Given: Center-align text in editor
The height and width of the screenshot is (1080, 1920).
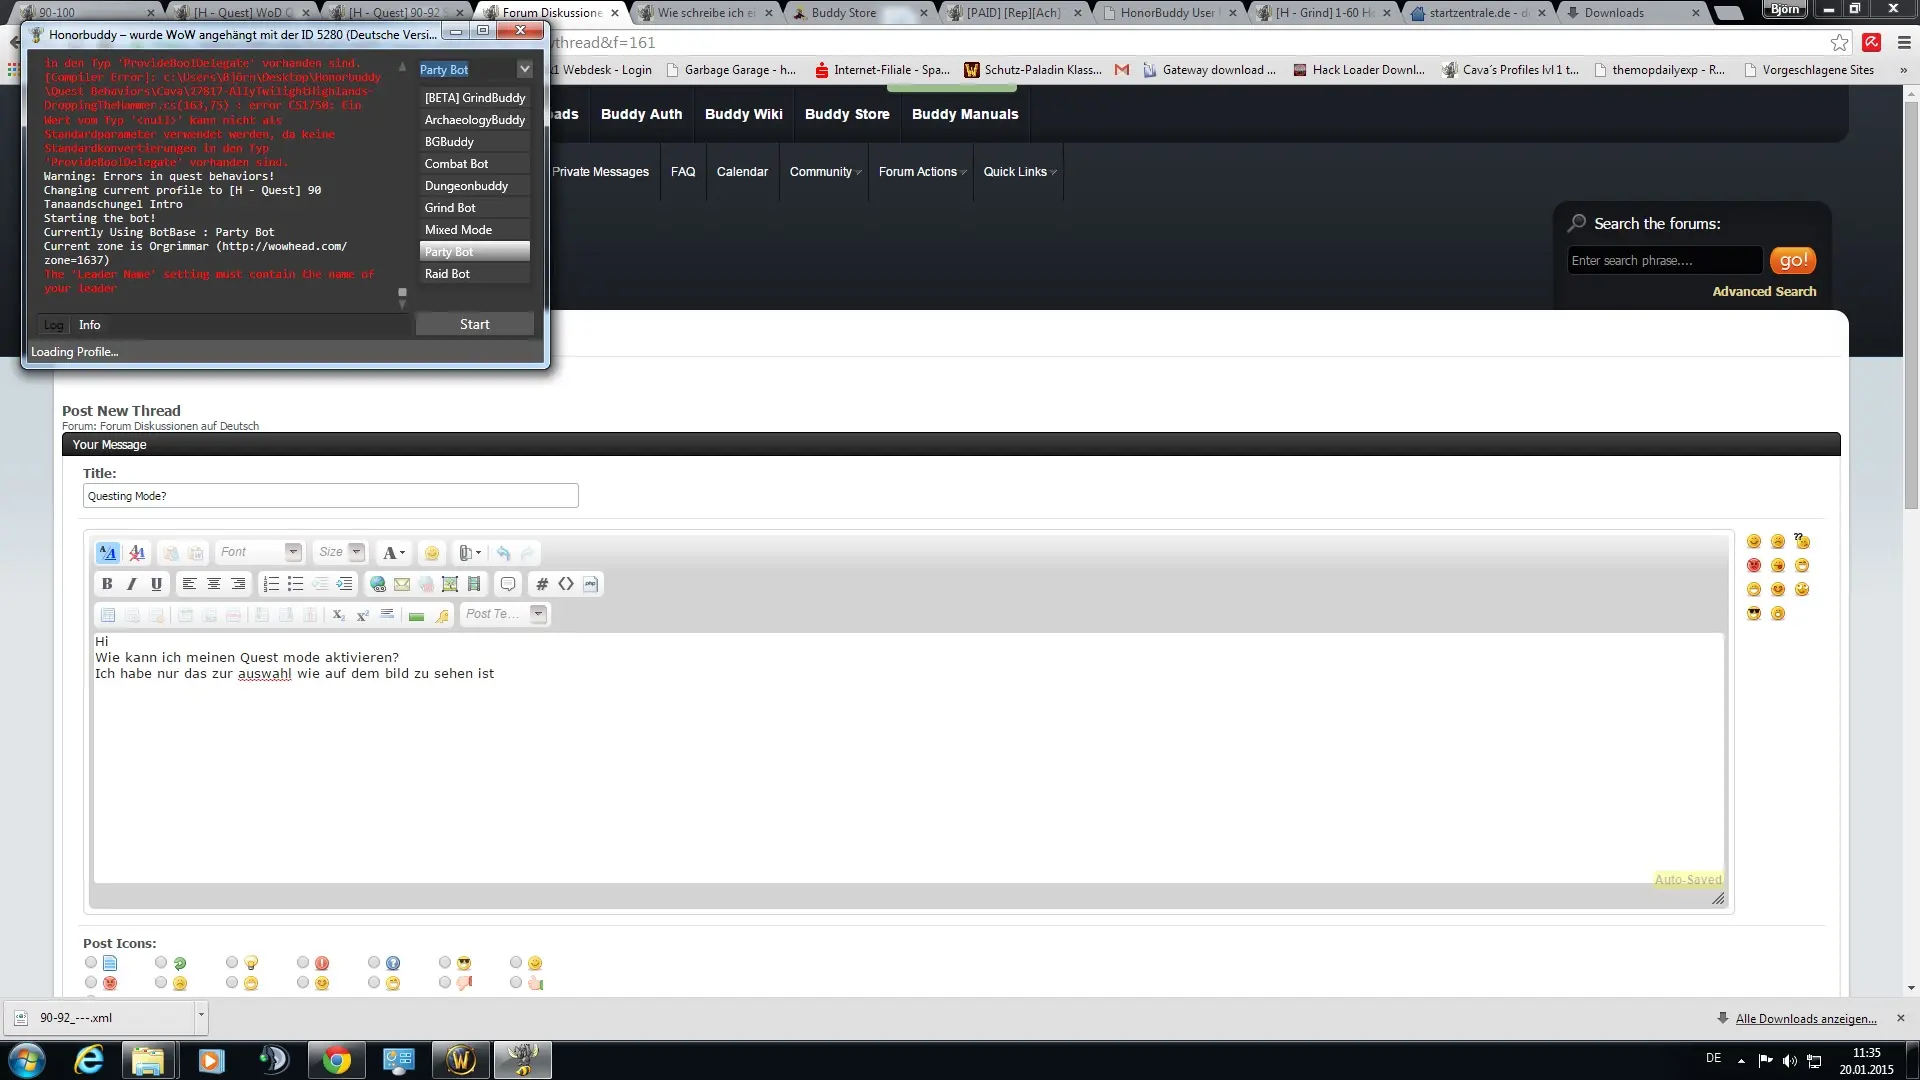Looking at the screenshot, I should click(x=214, y=584).
